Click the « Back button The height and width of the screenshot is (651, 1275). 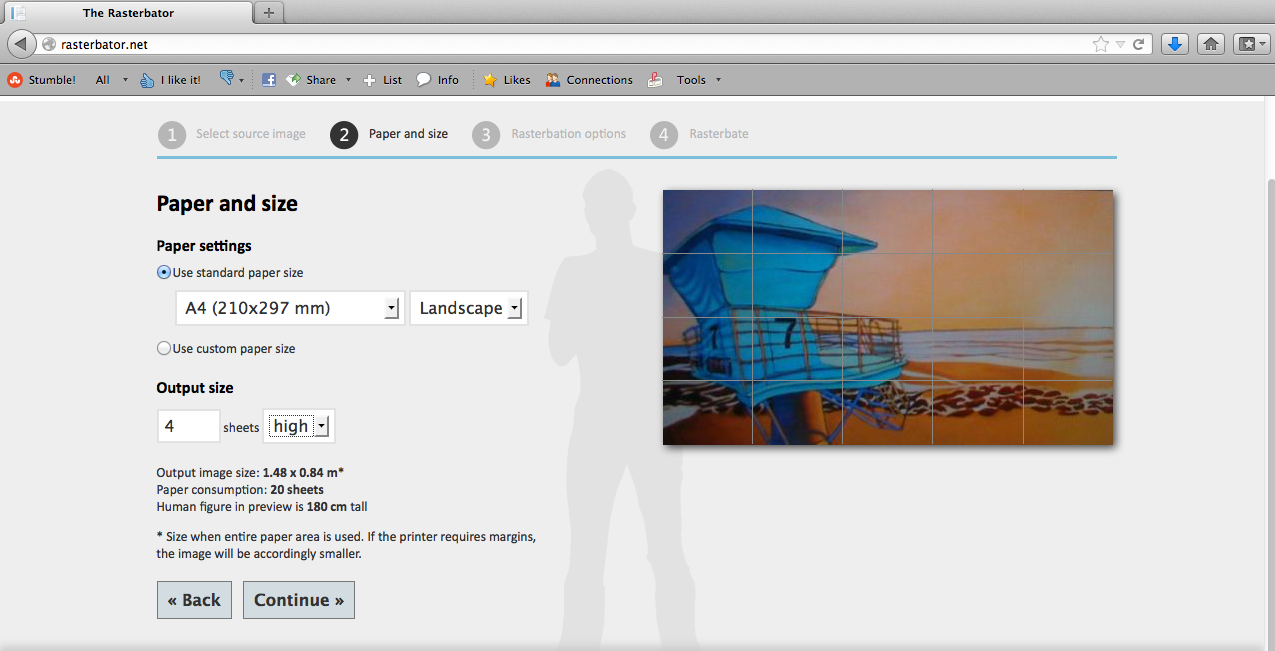pos(194,600)
